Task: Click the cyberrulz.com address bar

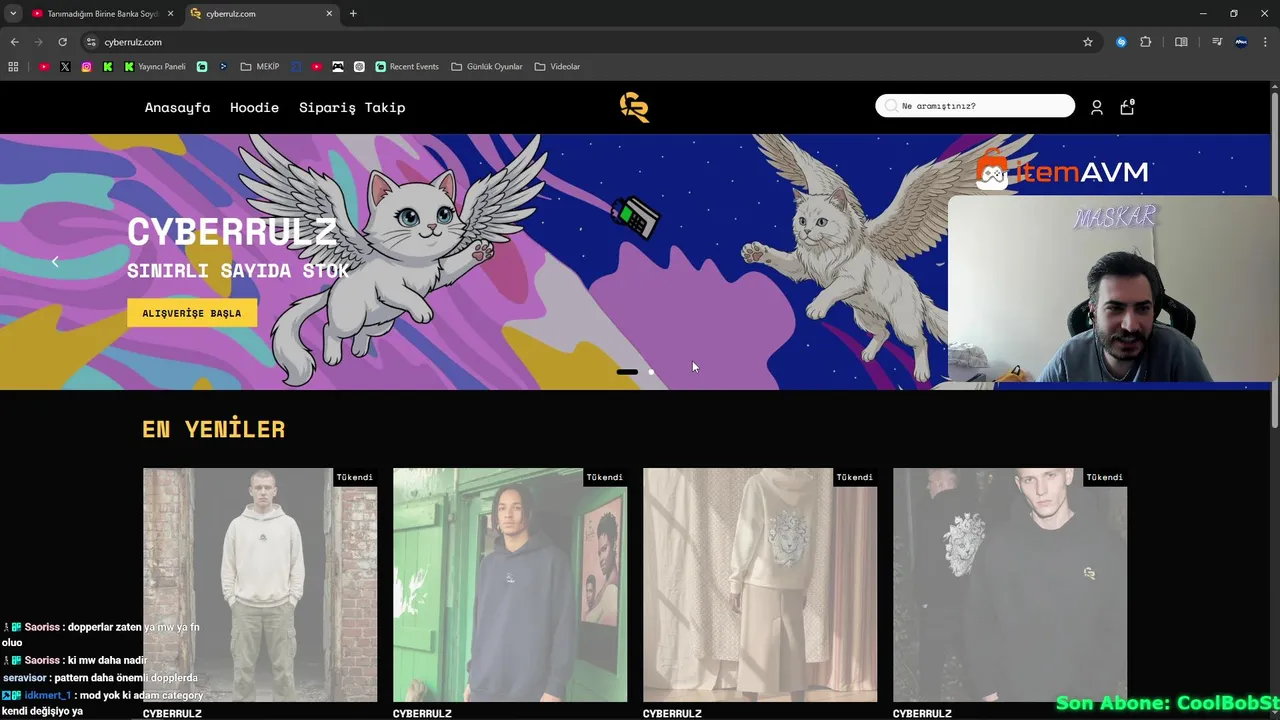Action: click(590, 42)
